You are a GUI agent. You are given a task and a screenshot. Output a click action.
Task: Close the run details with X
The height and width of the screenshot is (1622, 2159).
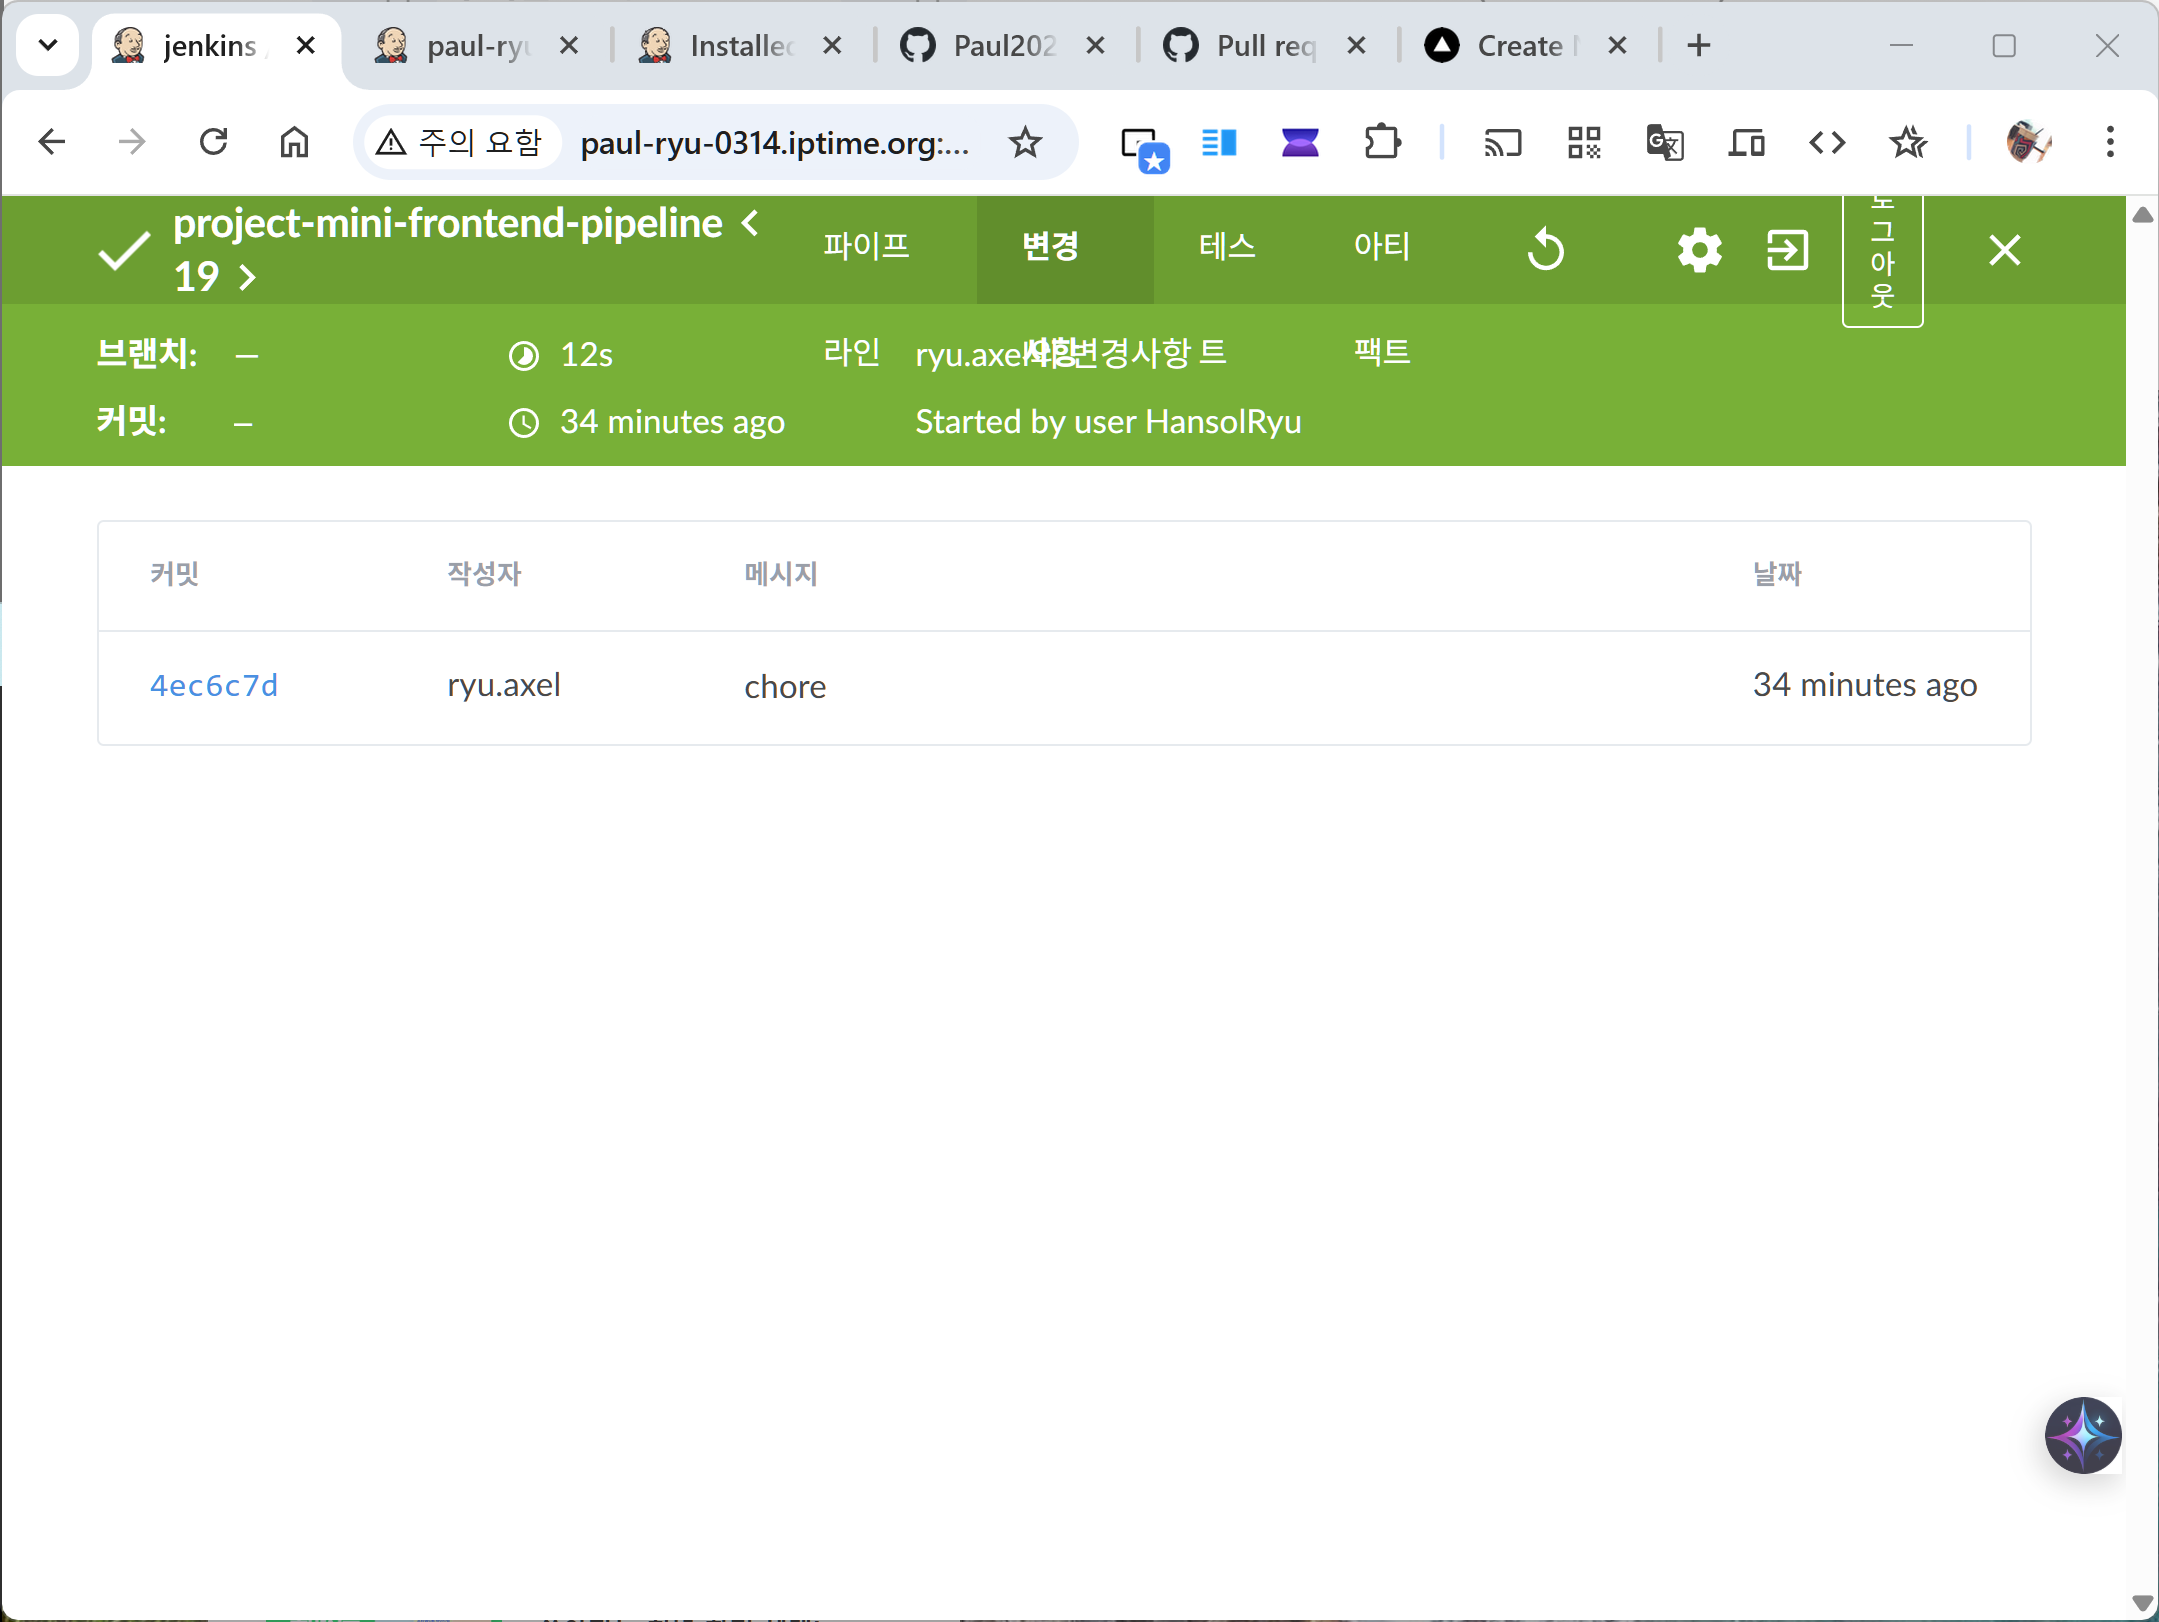click(2004, 249)
